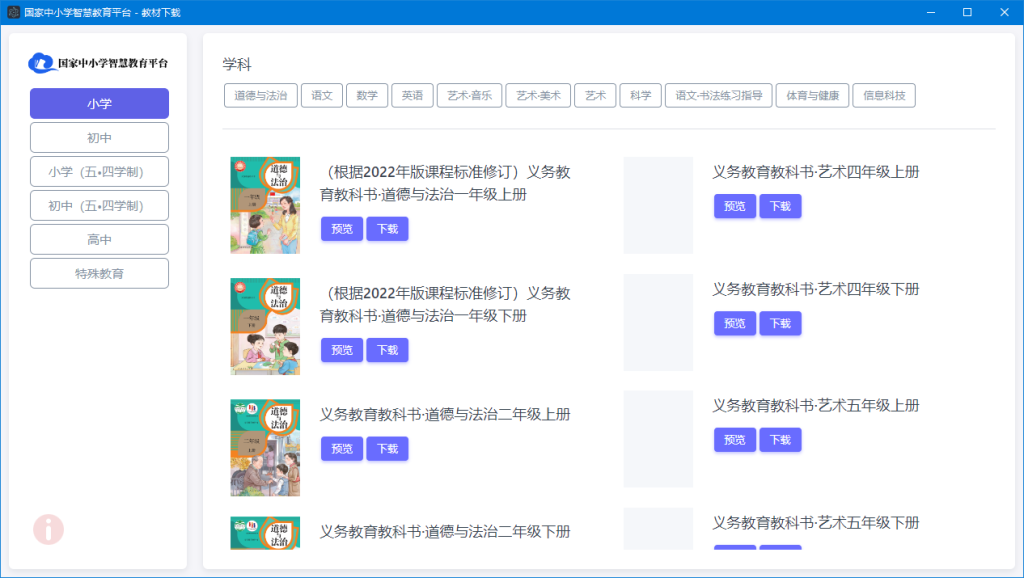Click blank cover of 艺术四年级下册
Viewport: 1024px width, 578px height.
(658, 323)
